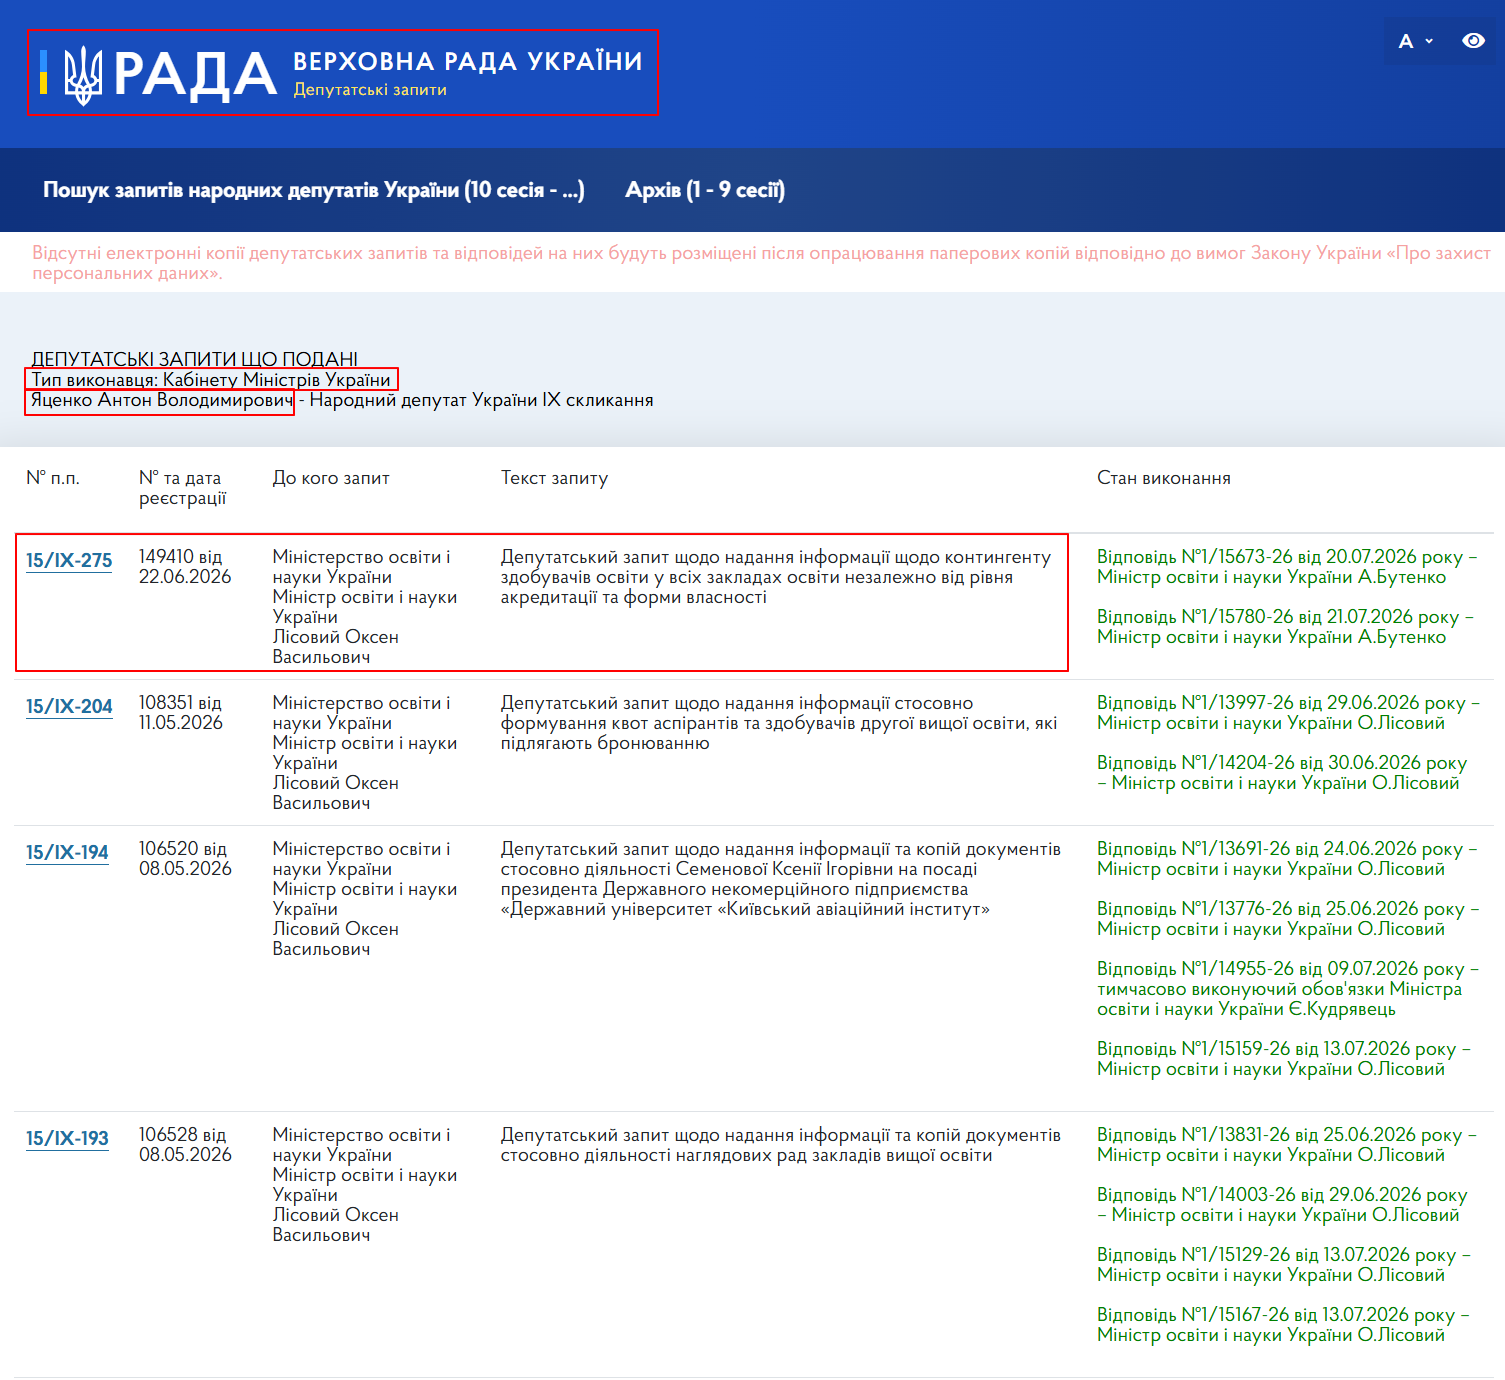Click registration '108351 від 11.05.2026'

(x=181, y=713)
